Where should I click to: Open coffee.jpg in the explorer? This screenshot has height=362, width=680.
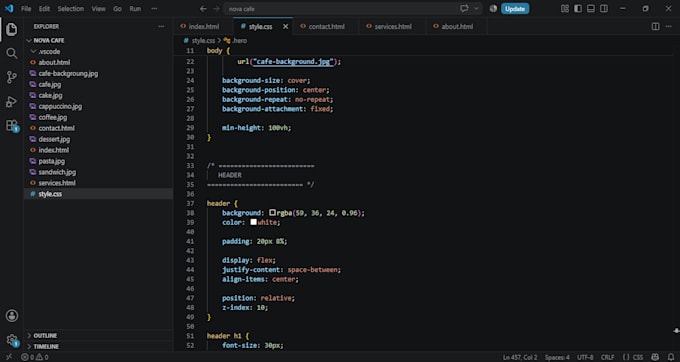53,117
